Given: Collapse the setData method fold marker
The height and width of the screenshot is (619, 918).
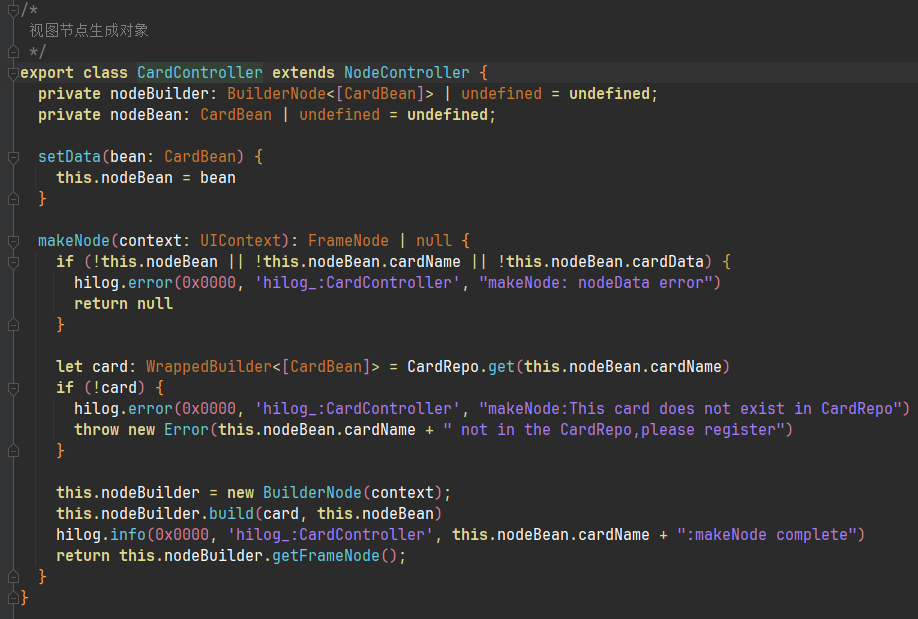Looking at the screenshot, I should pyautogui.click(x=12, y=157).
